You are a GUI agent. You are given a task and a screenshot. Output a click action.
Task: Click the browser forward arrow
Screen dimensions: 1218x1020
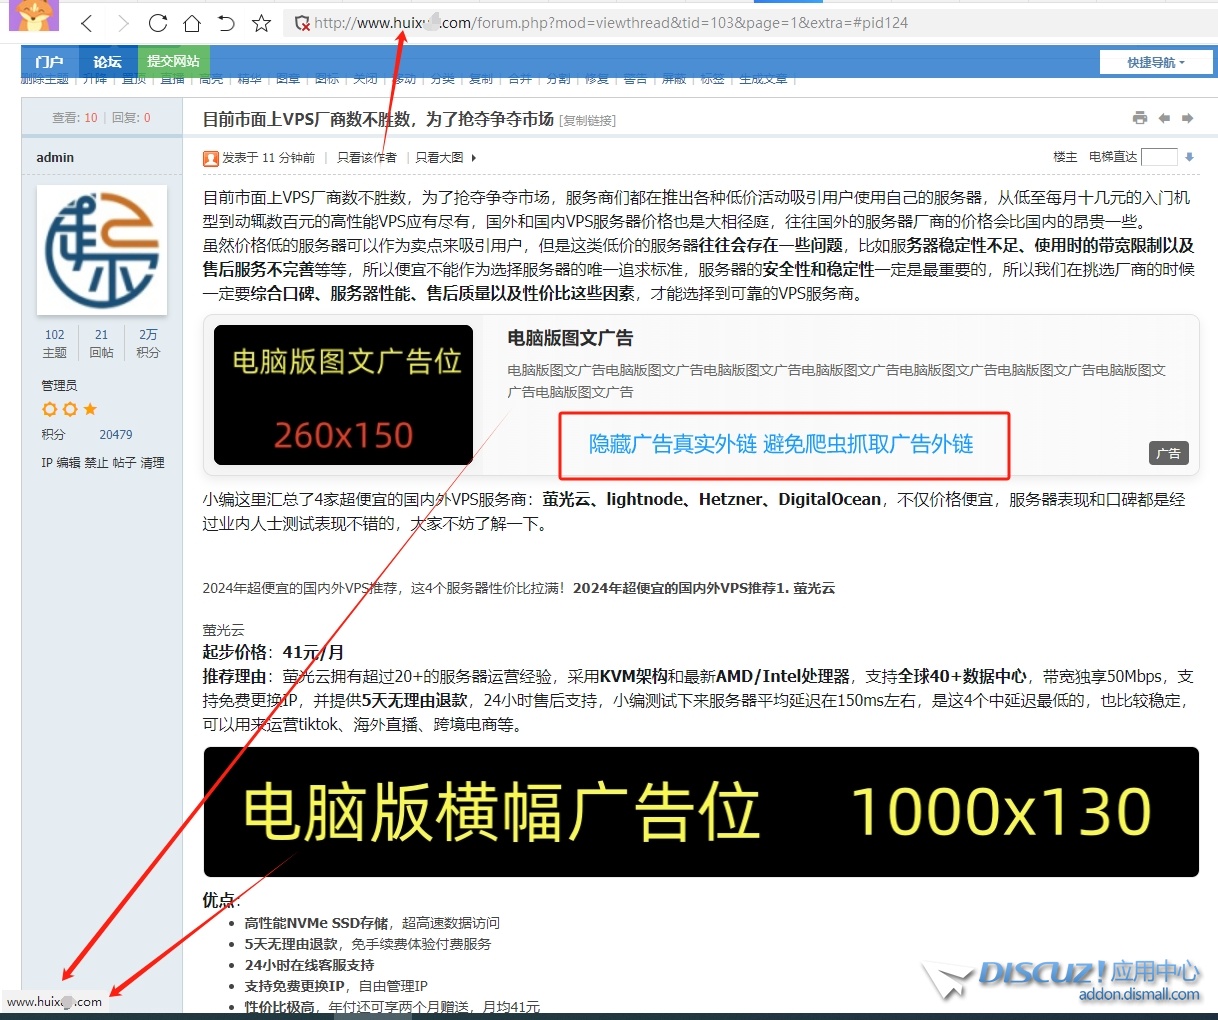[x=122, y=23]
